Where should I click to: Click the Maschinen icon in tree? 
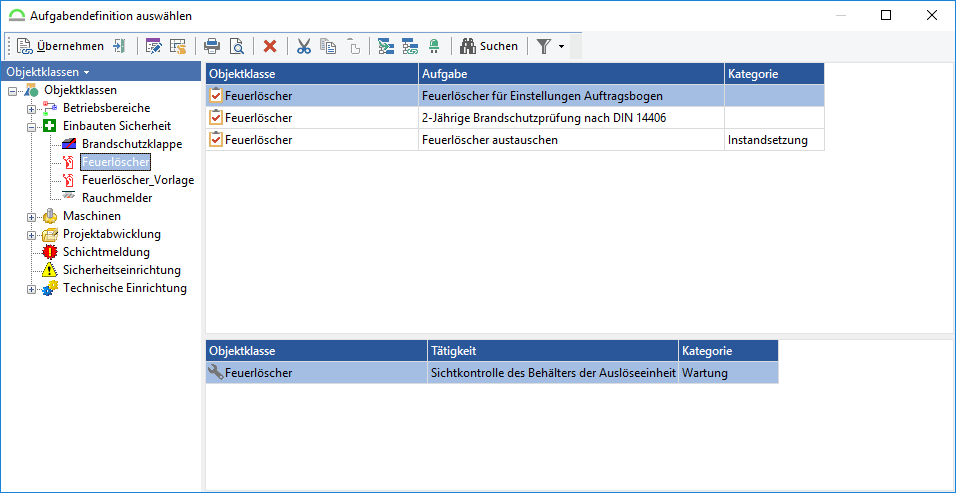pos(50,216)
